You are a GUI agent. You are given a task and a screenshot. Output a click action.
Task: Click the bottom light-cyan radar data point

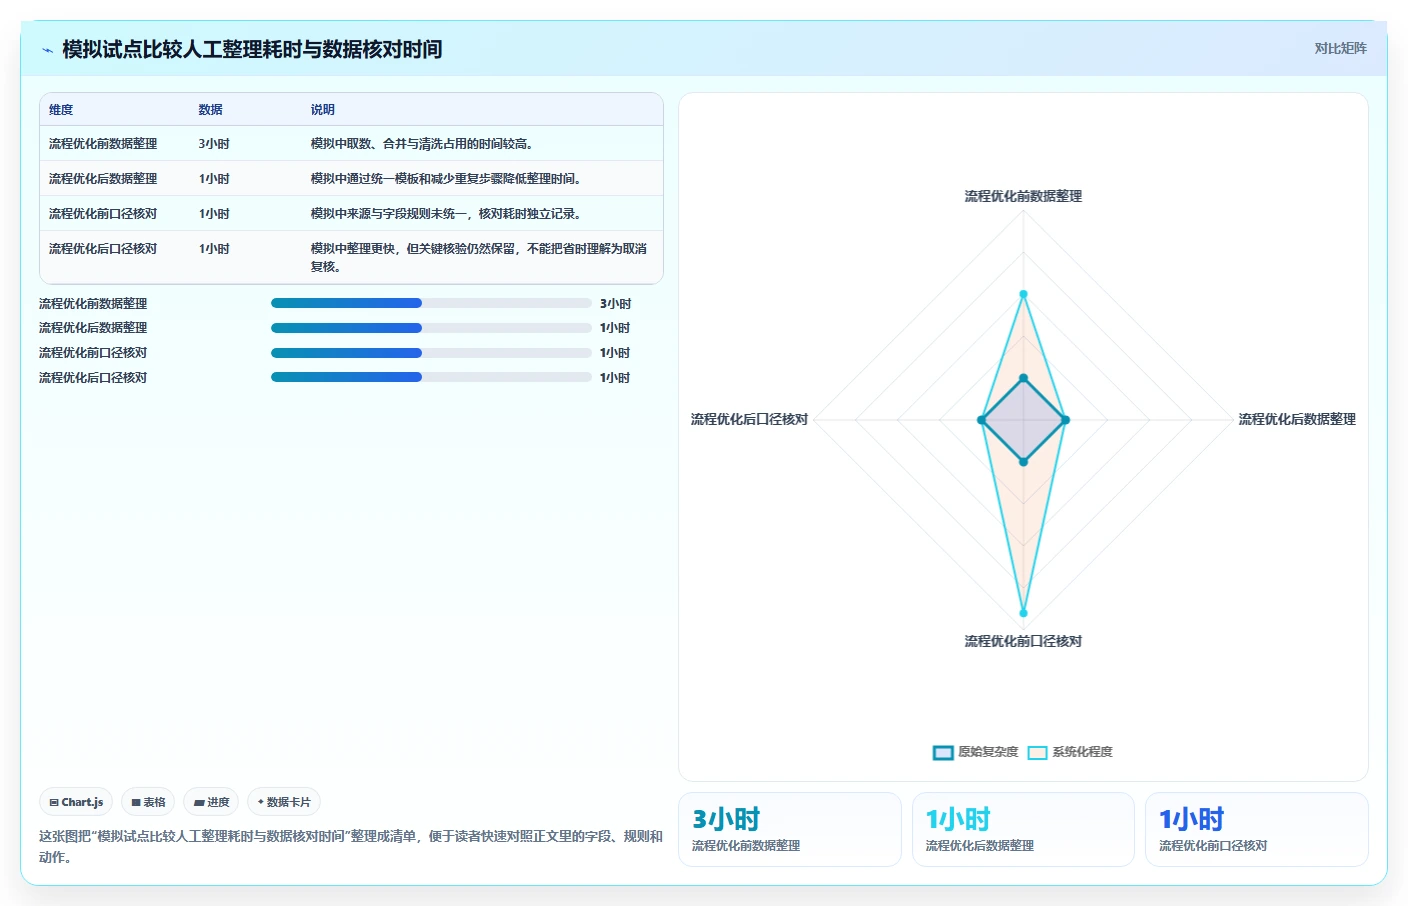1023,613
